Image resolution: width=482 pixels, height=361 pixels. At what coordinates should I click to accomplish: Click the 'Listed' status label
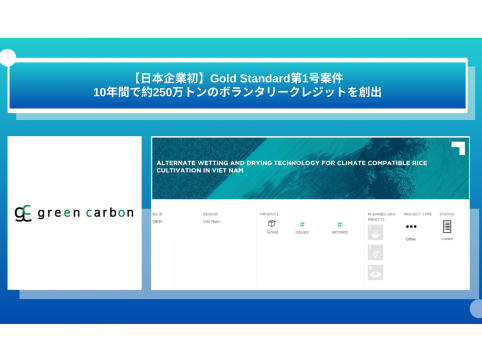pyautogui.click(x=447, y=239)
